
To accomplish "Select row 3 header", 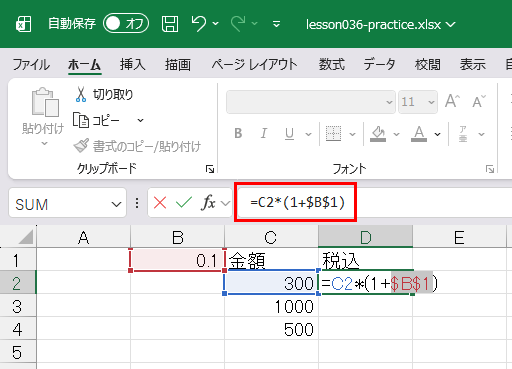I will click(x=18, y=306).
